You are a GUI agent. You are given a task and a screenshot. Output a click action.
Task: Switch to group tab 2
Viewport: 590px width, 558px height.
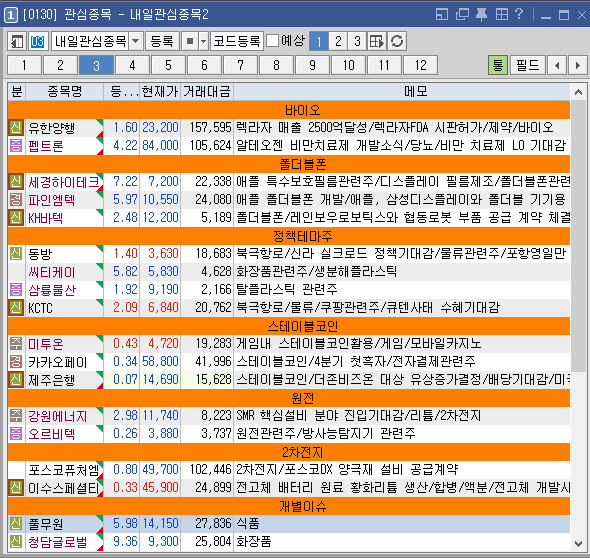(61, 65)
